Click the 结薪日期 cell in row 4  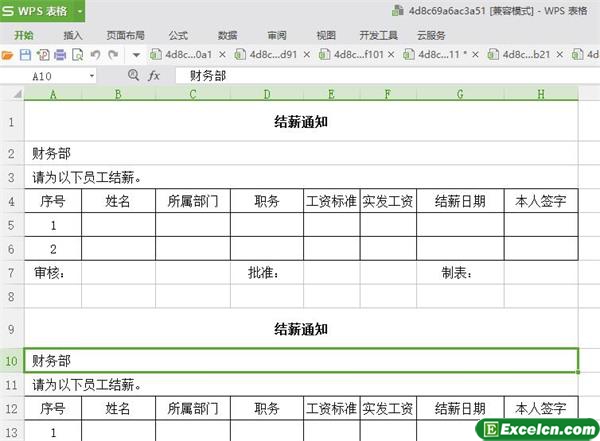(460, 201)
